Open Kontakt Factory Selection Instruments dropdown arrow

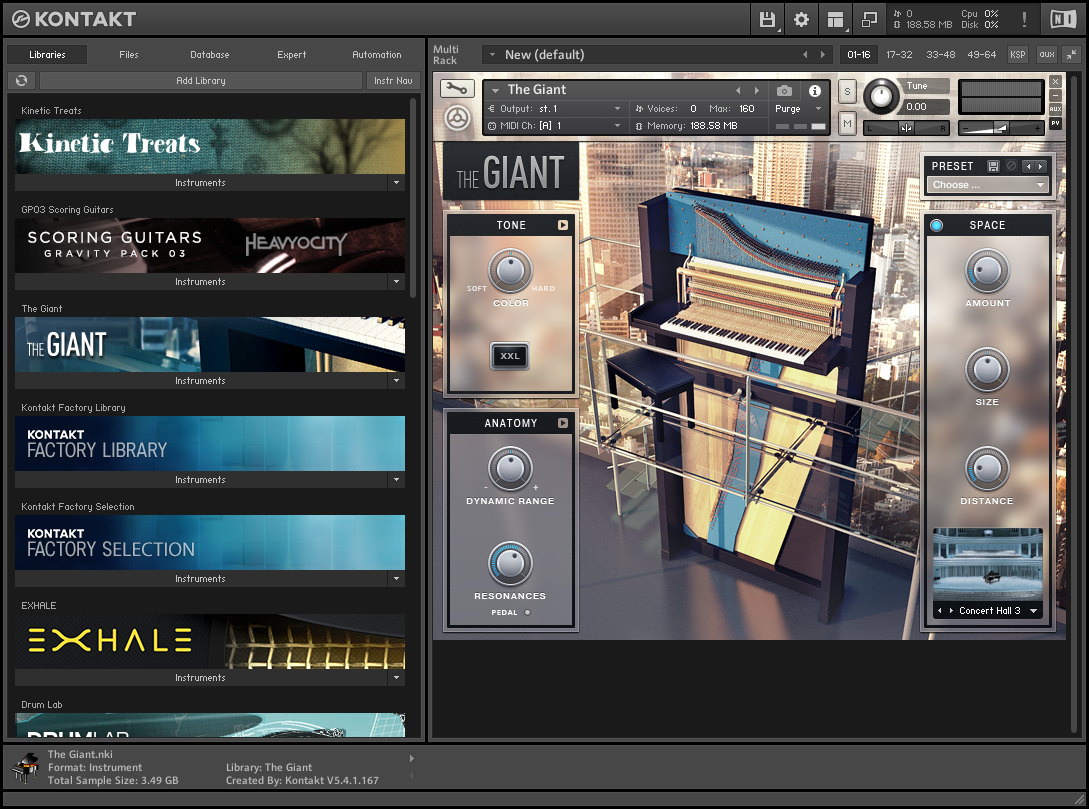[397, 578]
